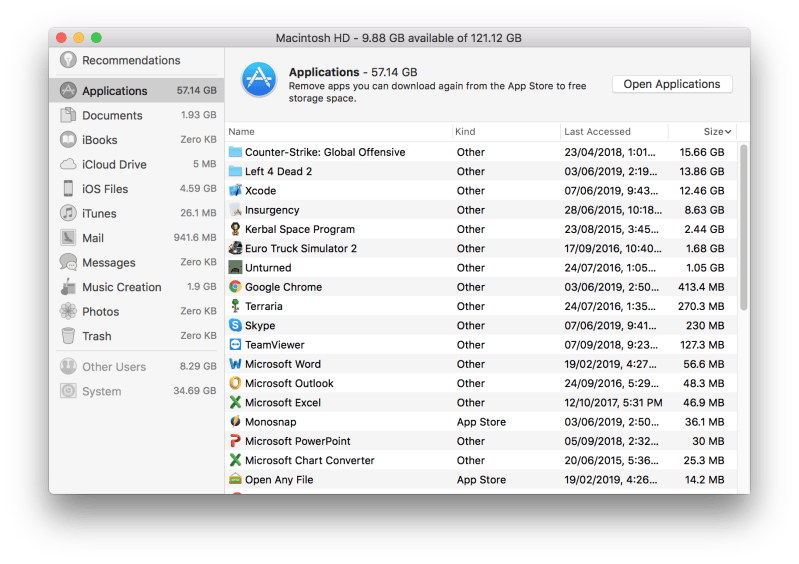Screen dimensions: 799x564
Task: Select Documents label in the sidebar
Action: (112, 116)
